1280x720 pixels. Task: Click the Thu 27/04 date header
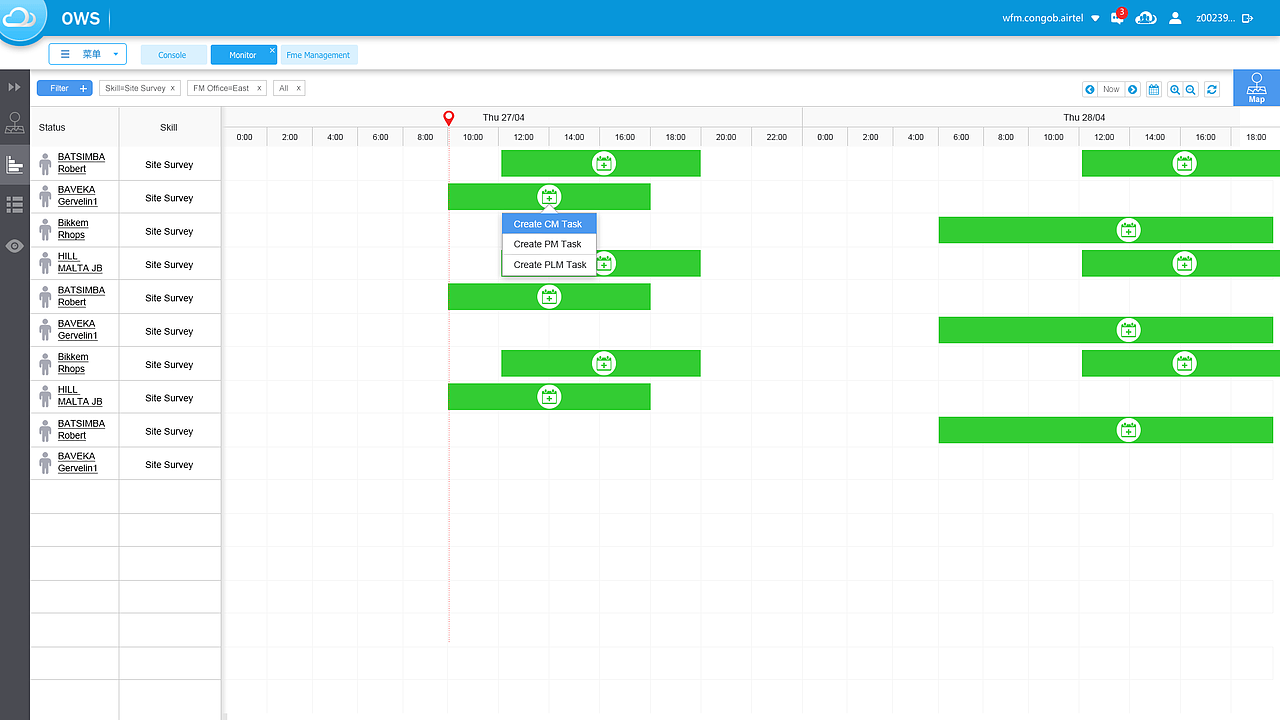click(503, 117)
